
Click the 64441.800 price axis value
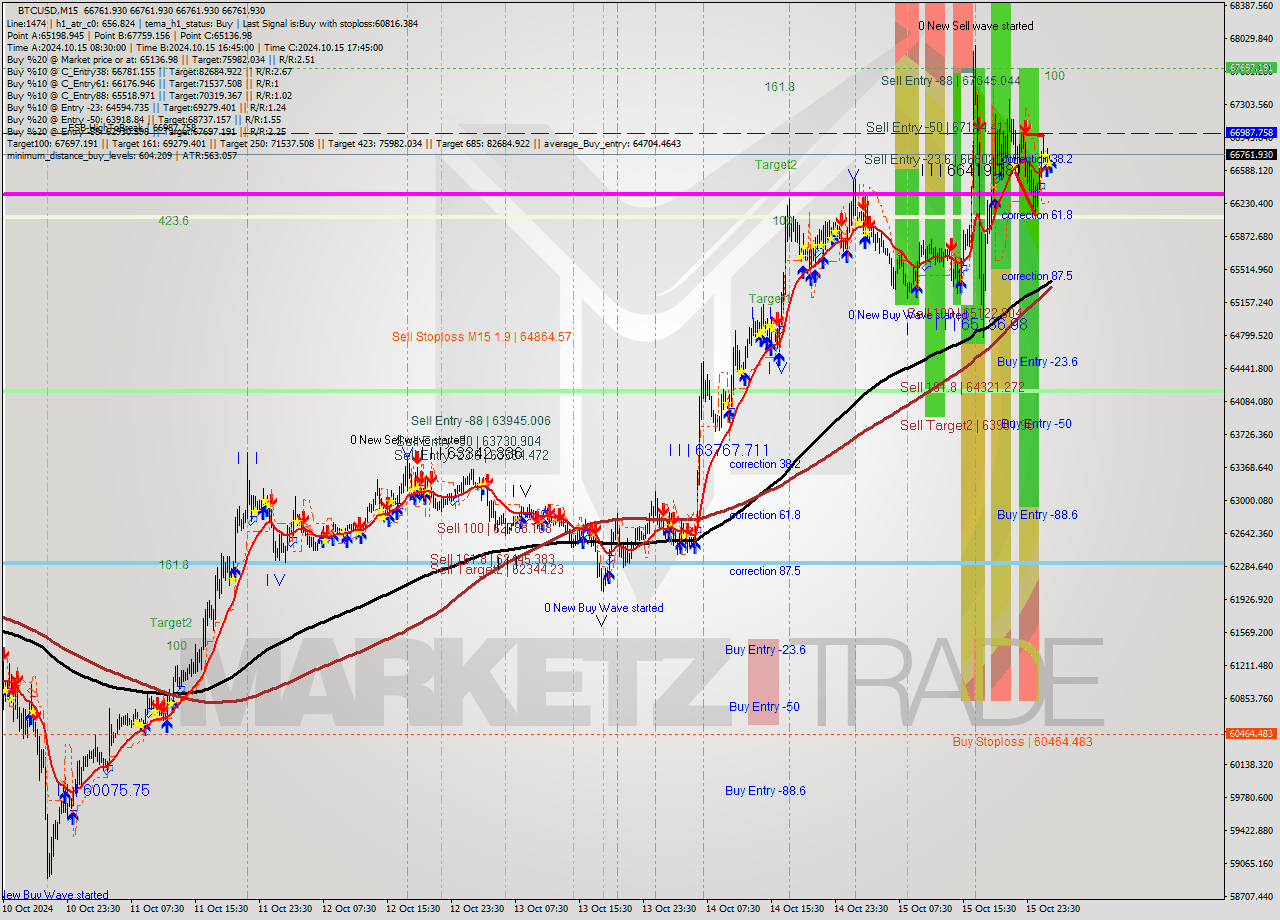coord(1250,369)
